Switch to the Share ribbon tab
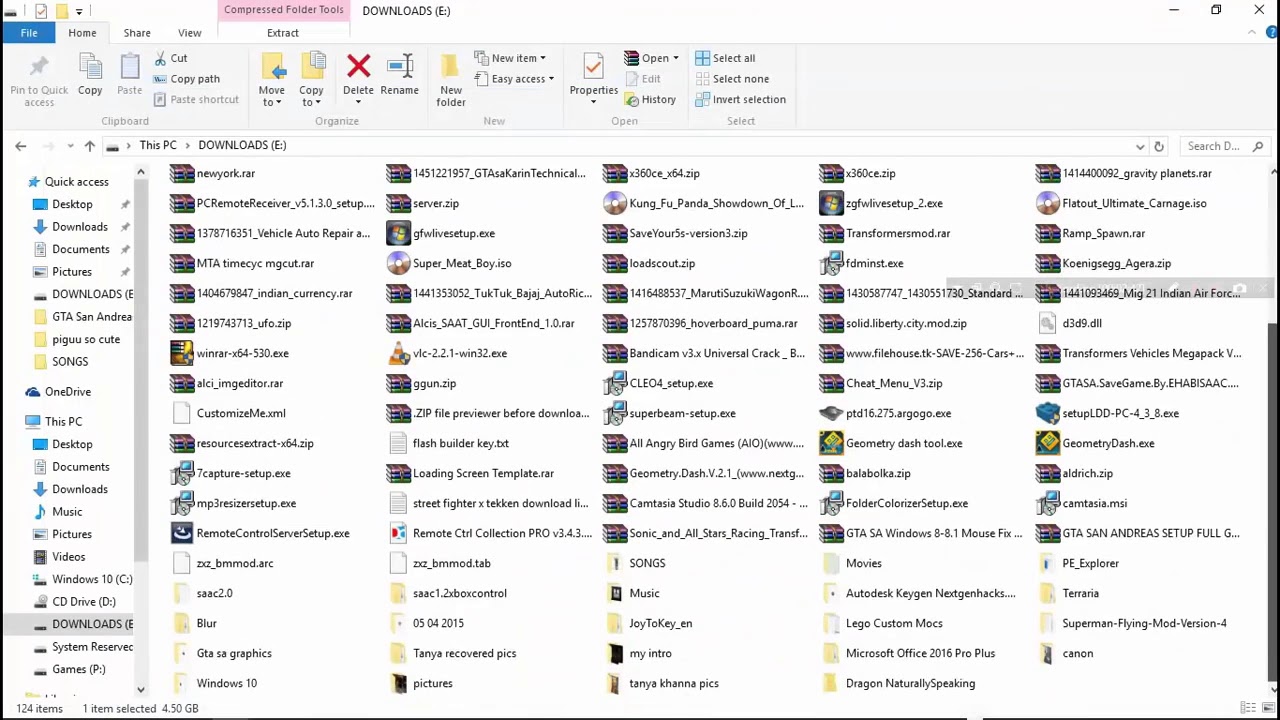This screenshot has width=1280, height=720. tap(137, 33)
